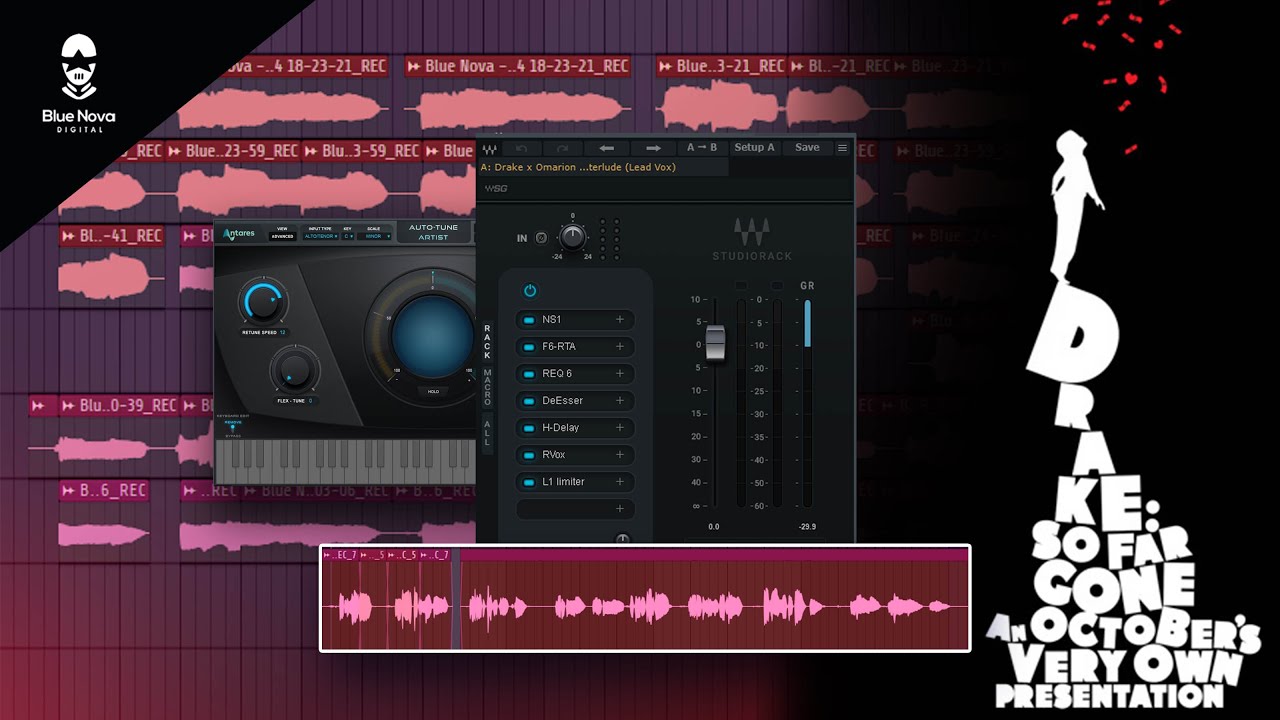Screen dimensions: 1280x720
Task: Bypass the DeEsser plugin
Action: (529, 401)
